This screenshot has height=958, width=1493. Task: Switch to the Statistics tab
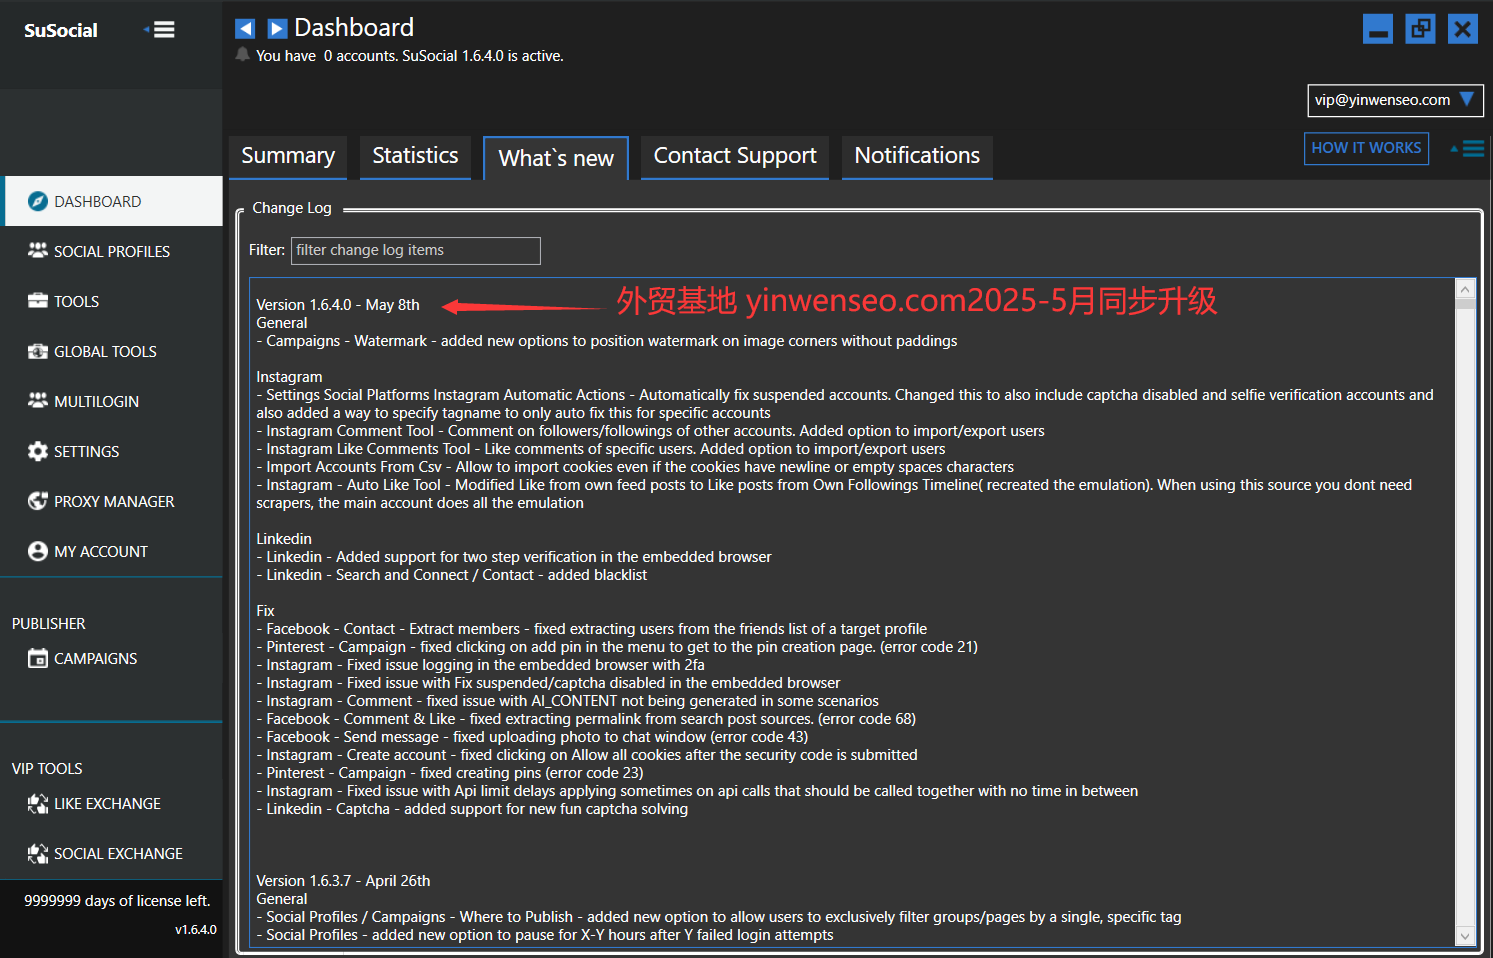pyautogui.click(x=415, y=157)
